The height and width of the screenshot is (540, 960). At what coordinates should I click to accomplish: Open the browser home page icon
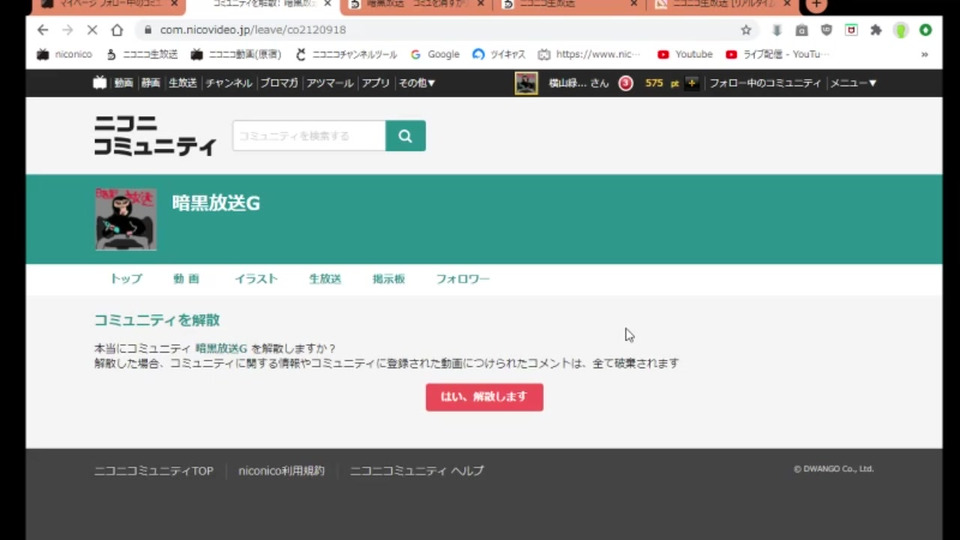point(117,29)
